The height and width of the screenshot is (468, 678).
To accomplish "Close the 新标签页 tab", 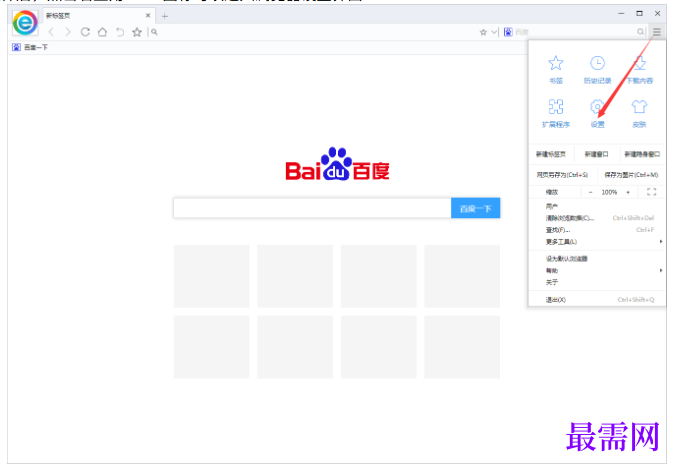I will [x=148, y=15].
